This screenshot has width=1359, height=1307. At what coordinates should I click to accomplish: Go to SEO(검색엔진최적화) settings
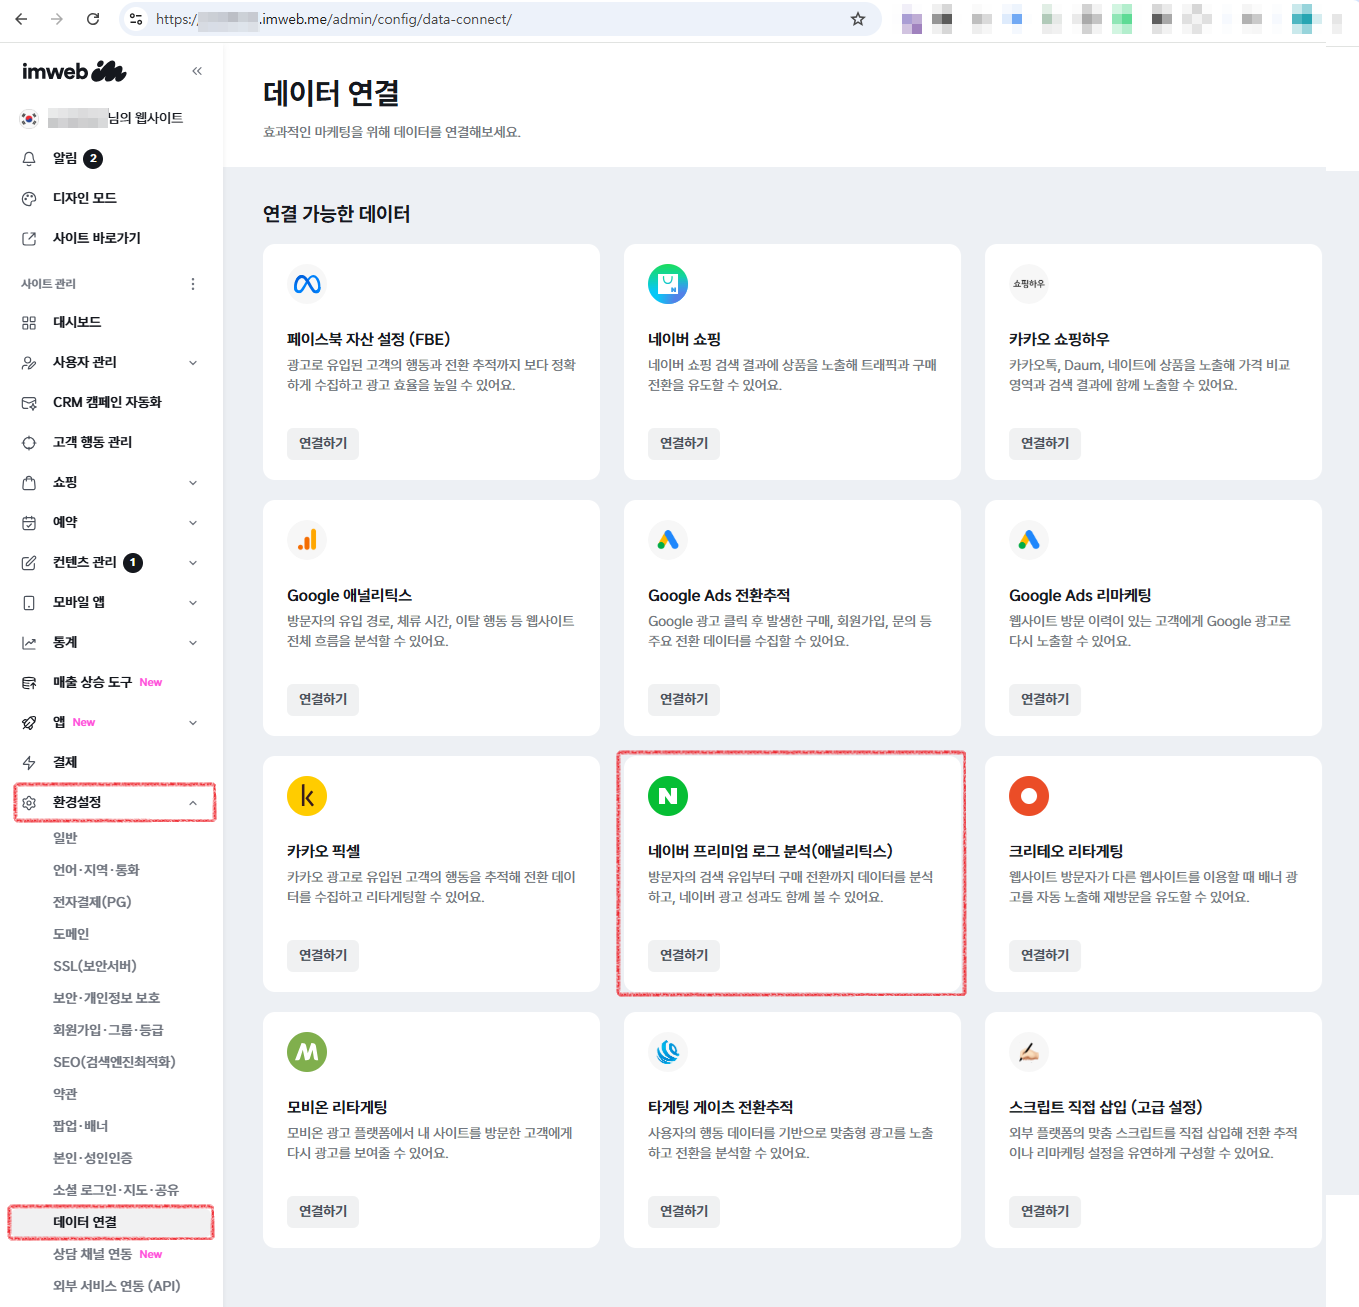pyautogui.click(x=114, y=1062)
